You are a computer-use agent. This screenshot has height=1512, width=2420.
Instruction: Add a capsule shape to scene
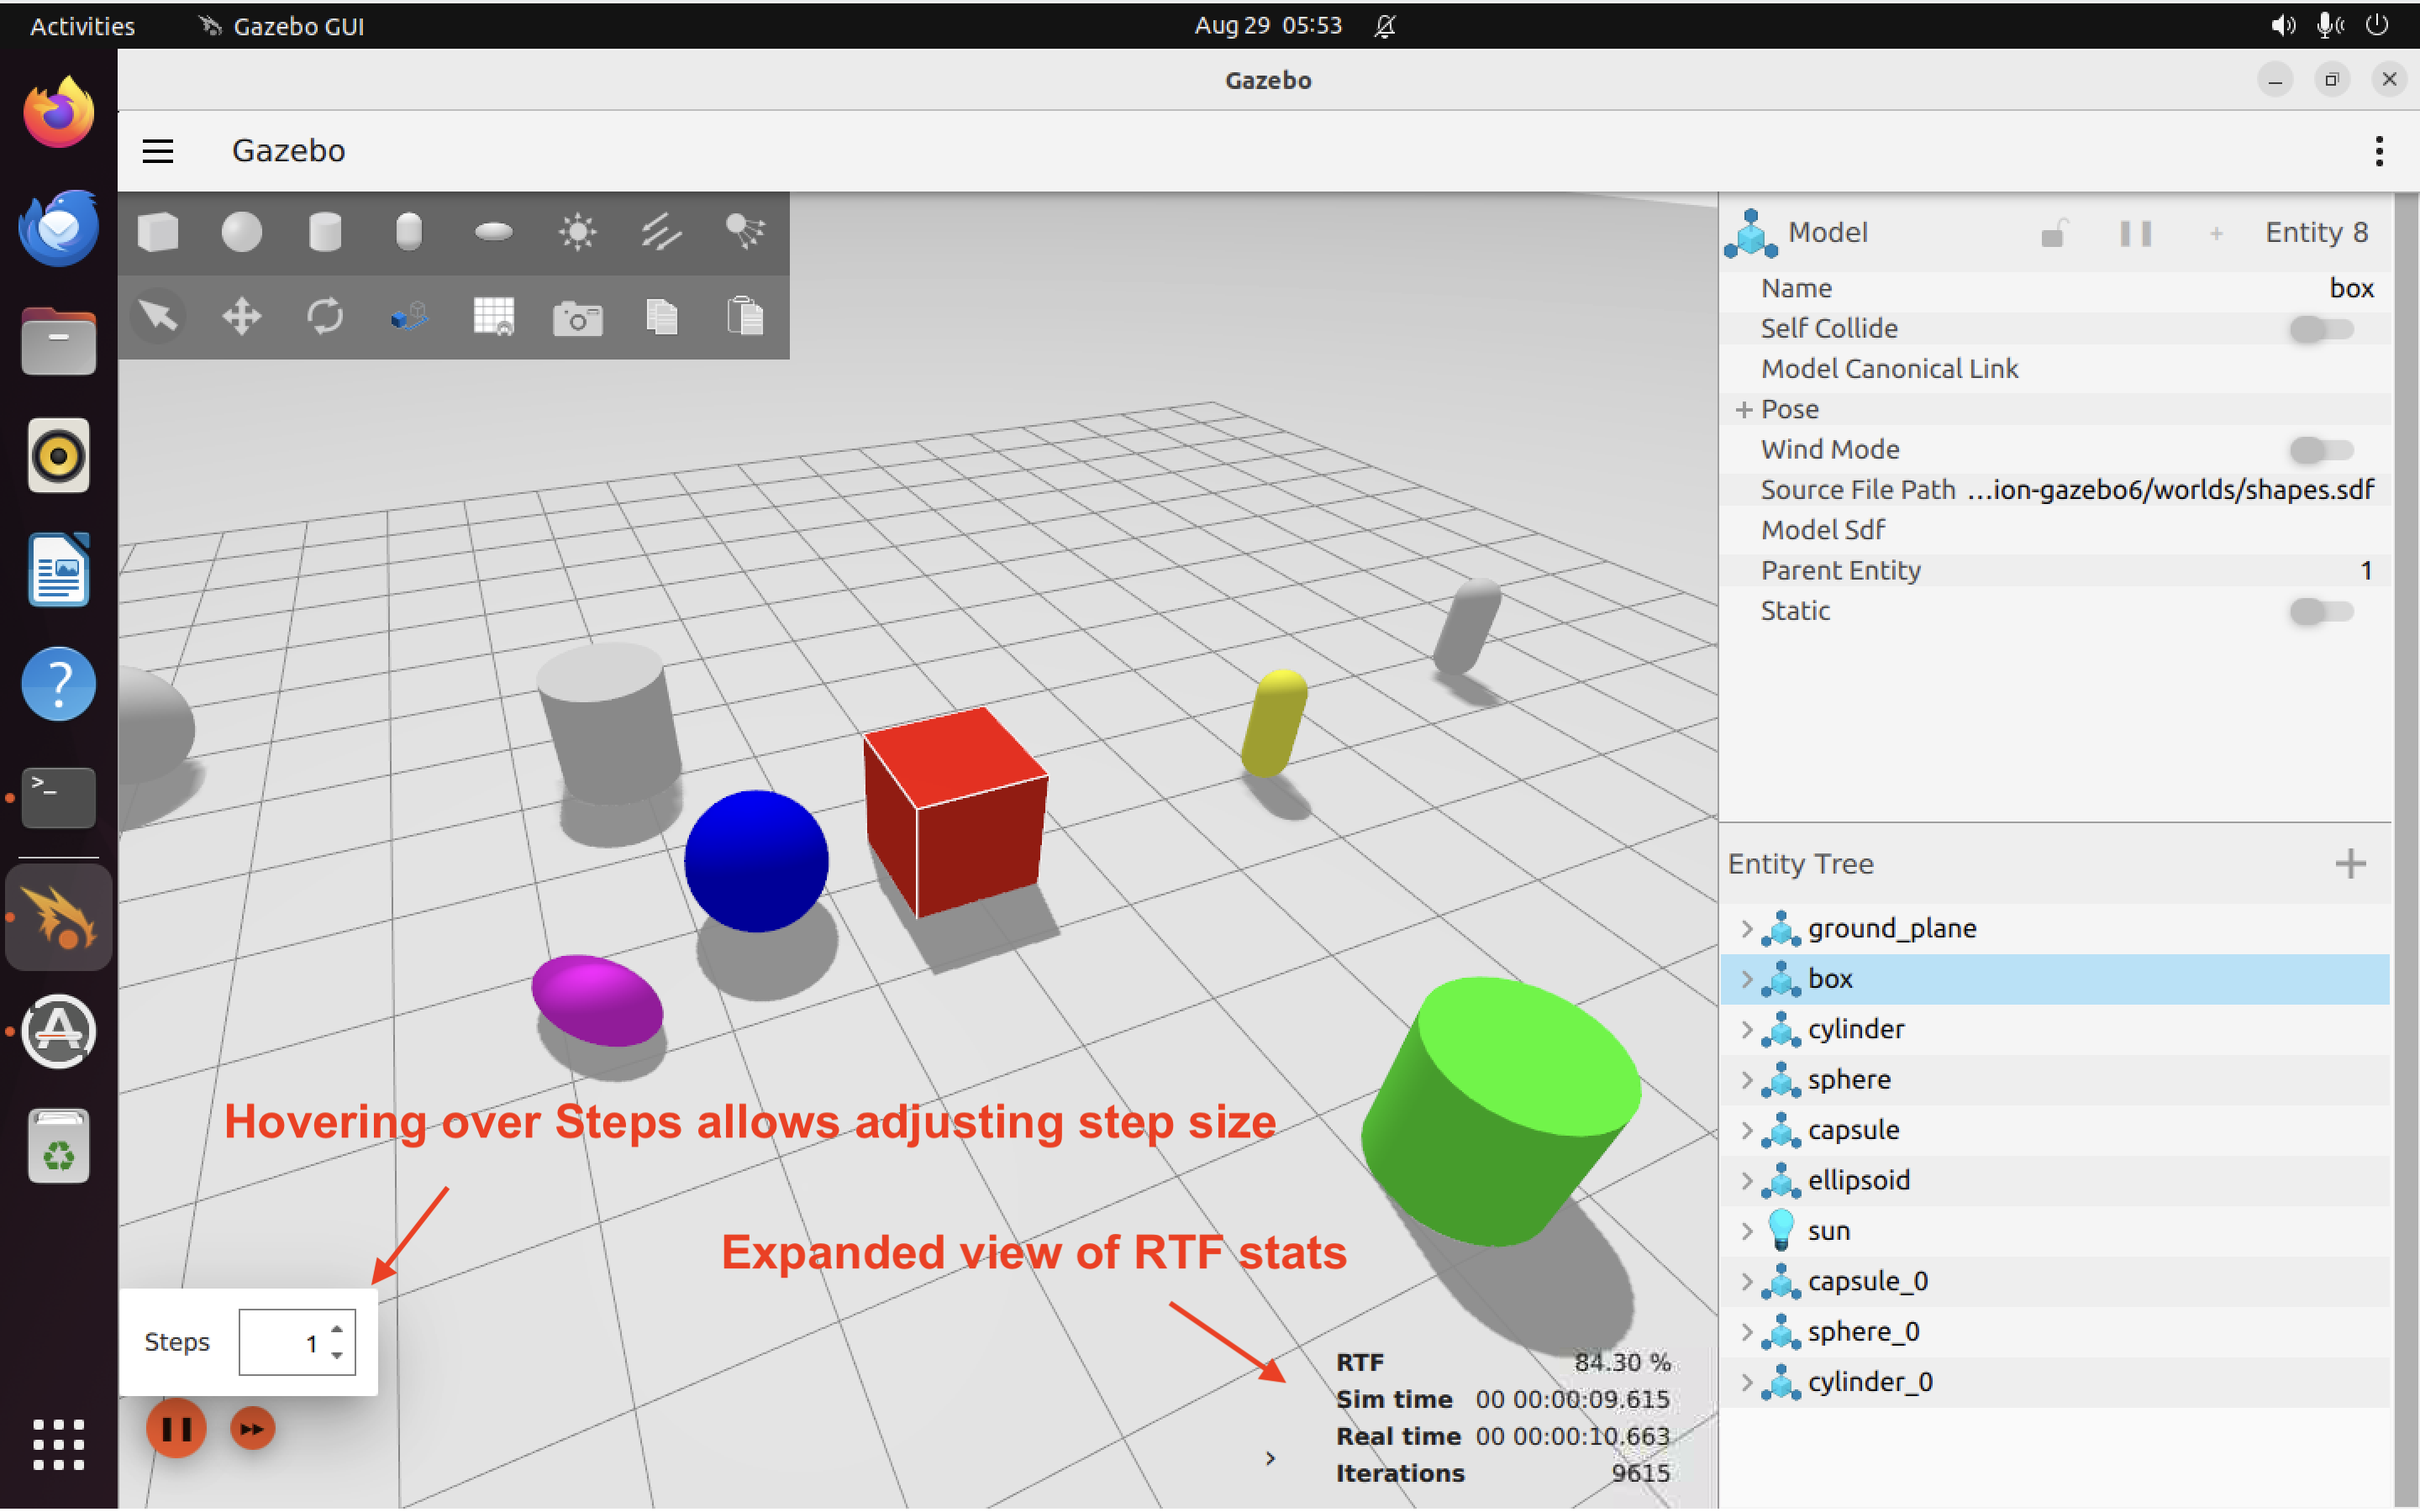(x=408, y=232)
